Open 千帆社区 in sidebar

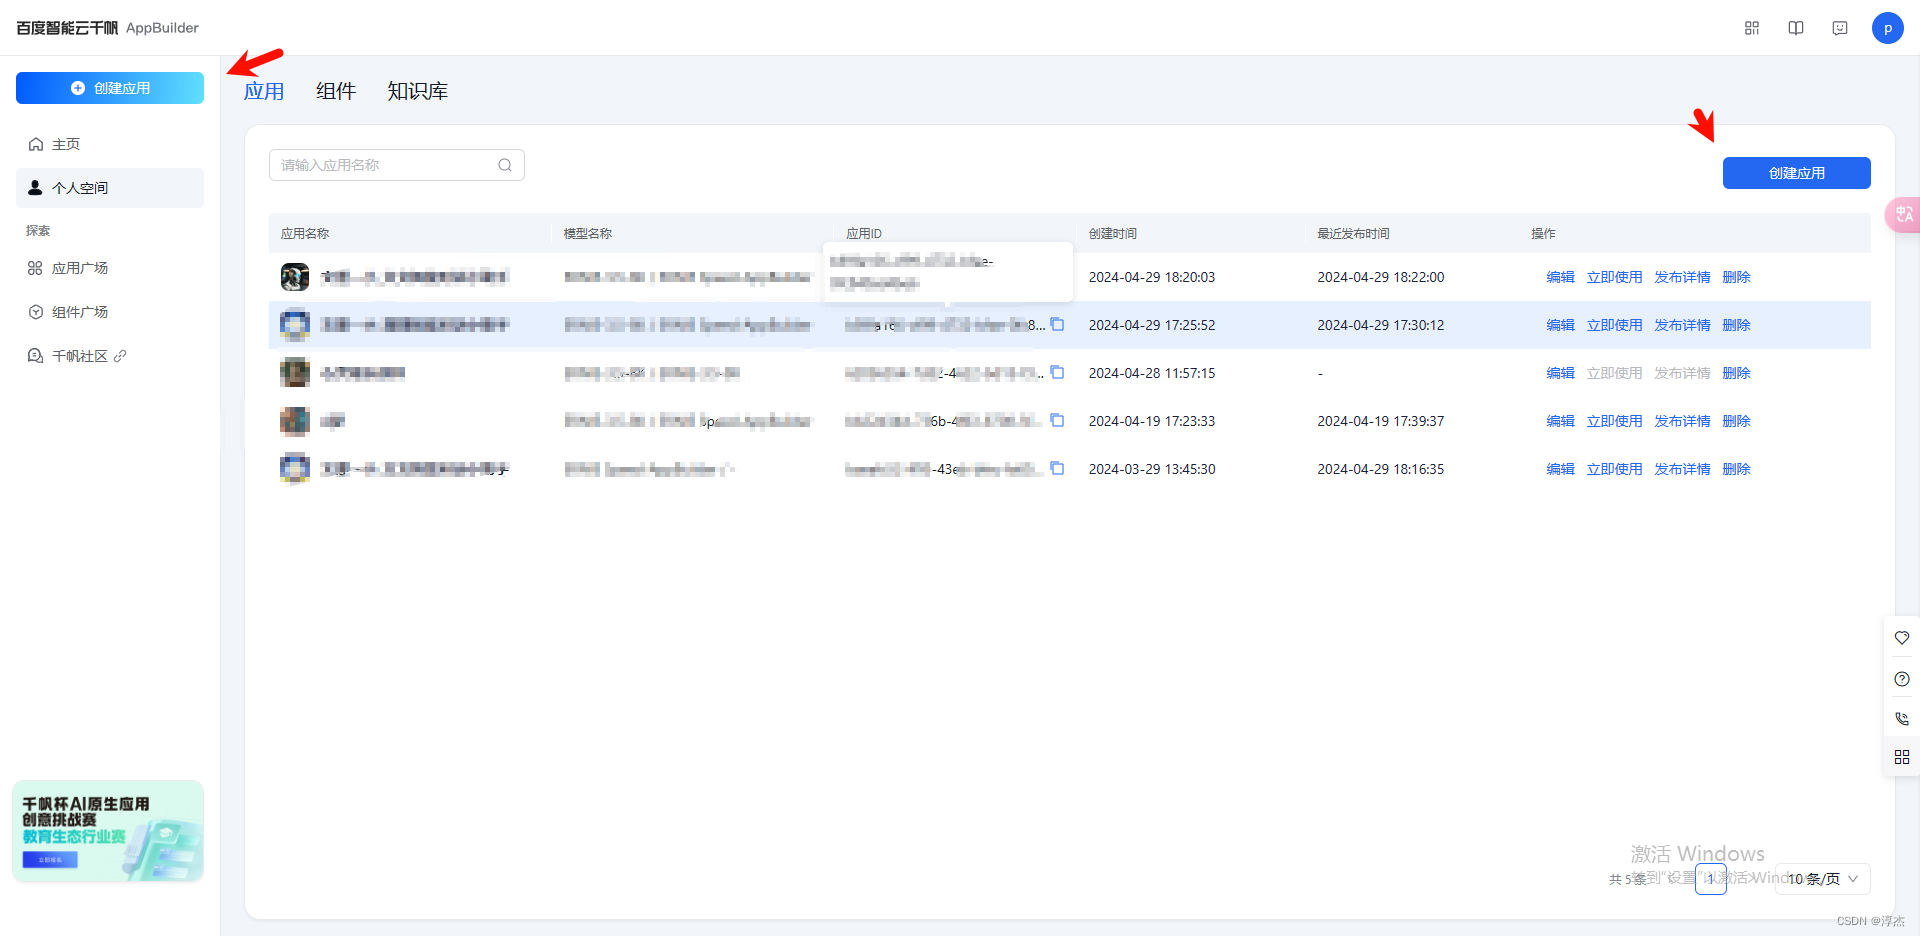pos(110,356)
